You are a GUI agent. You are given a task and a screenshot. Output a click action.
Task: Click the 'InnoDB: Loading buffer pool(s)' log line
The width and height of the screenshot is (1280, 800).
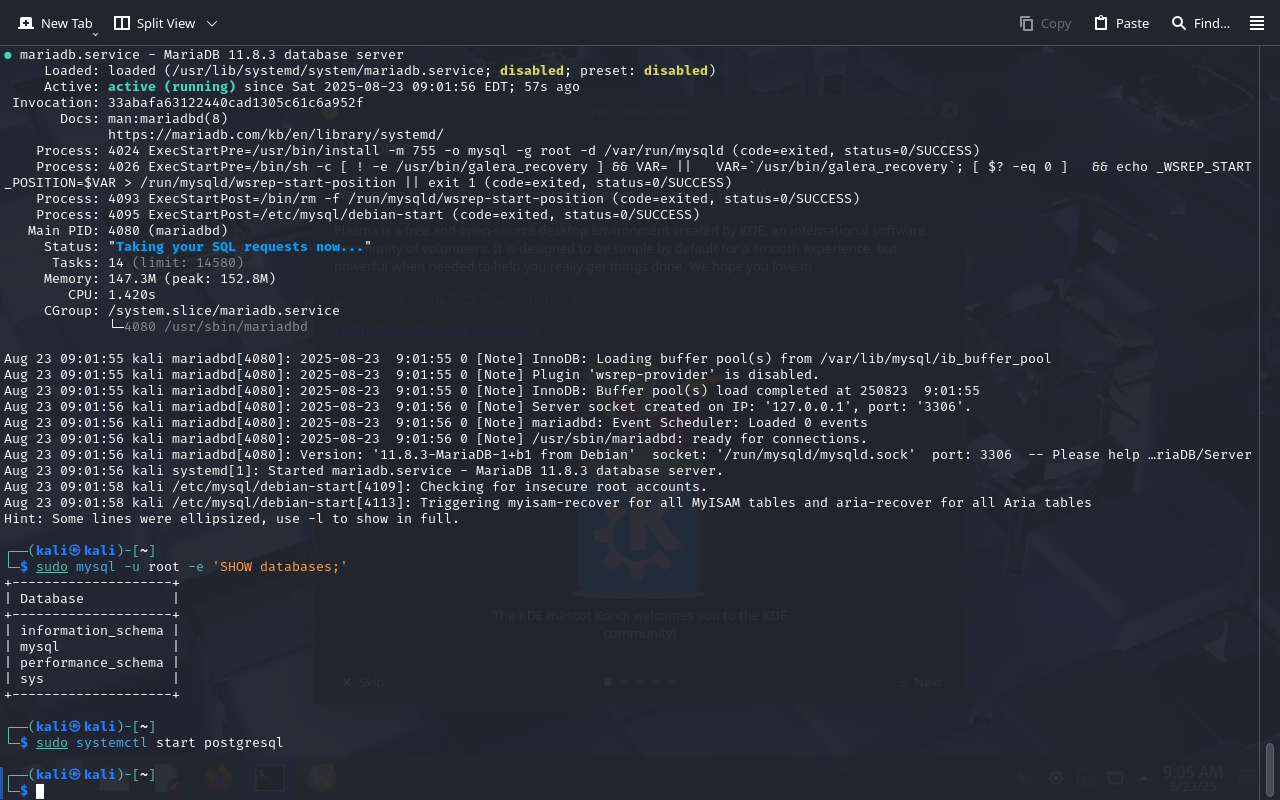tap(527, 359)
